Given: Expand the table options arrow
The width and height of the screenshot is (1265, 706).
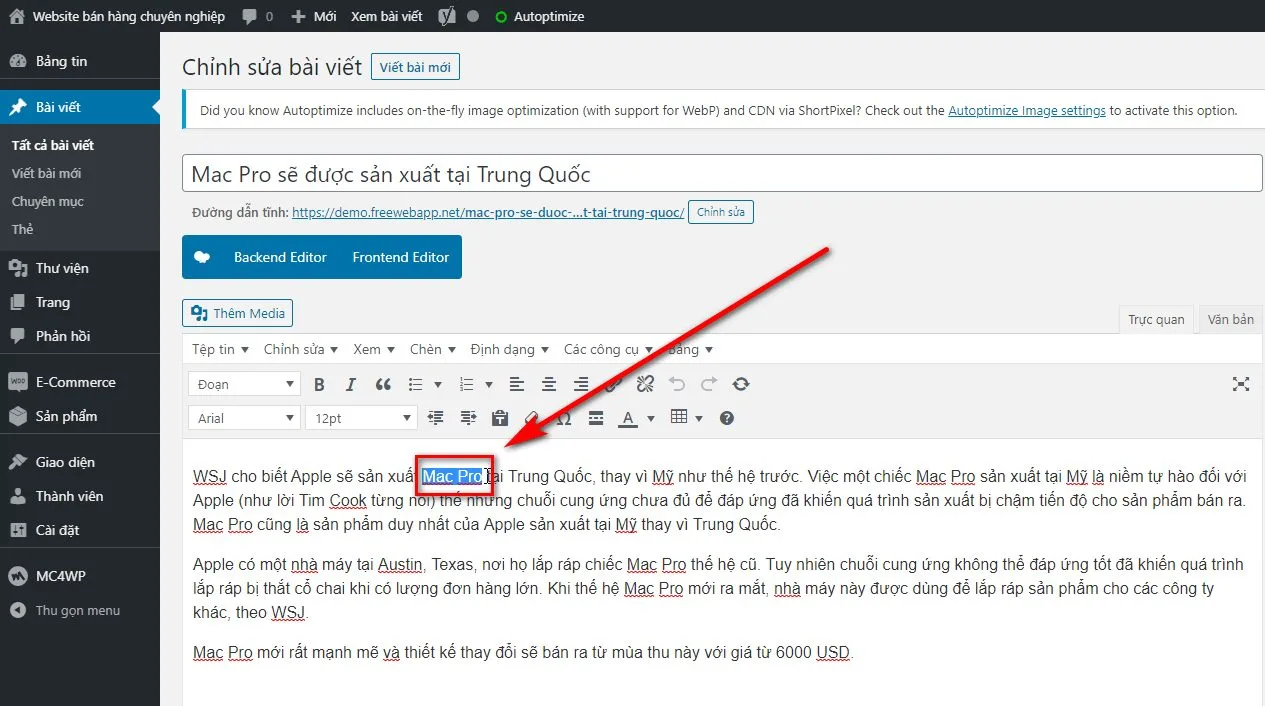Looking at the screenshot, I should click(699, 418).
